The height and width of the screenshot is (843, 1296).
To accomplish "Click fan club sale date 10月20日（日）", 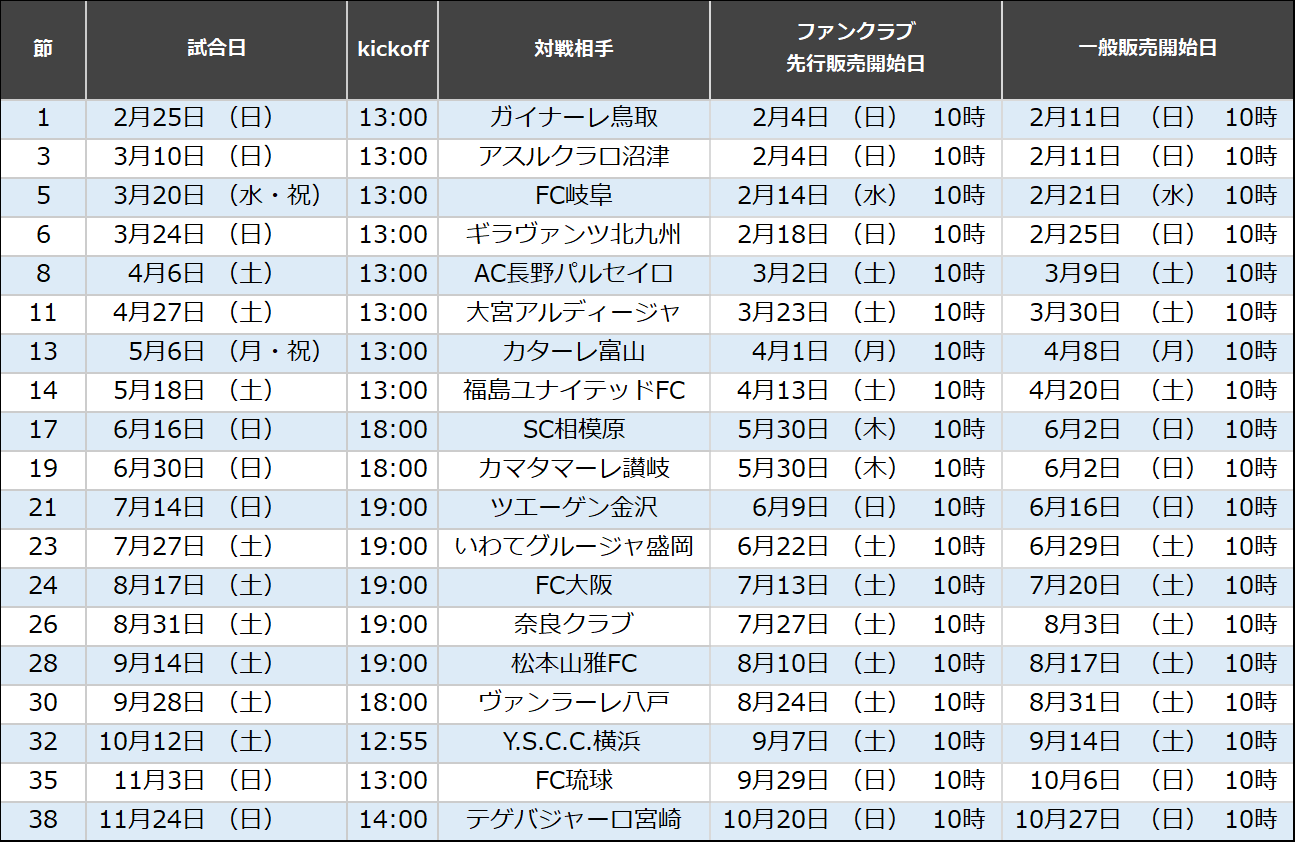I will point(811,820).
